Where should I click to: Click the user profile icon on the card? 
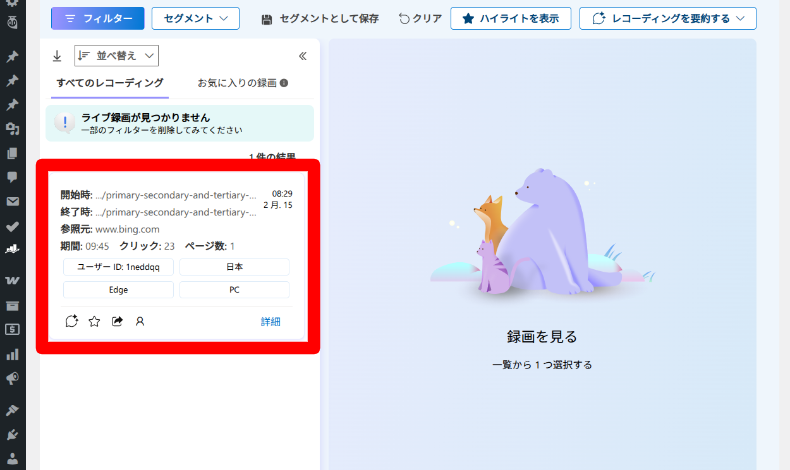140,321
